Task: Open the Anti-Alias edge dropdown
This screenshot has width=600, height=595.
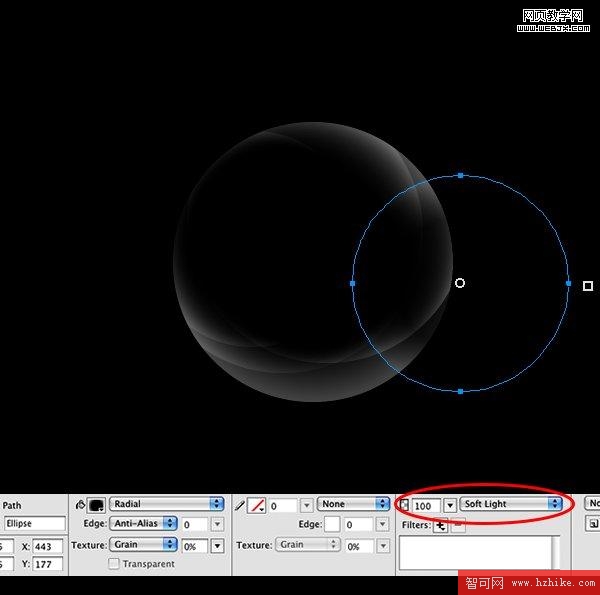Action: click(143, 523)
